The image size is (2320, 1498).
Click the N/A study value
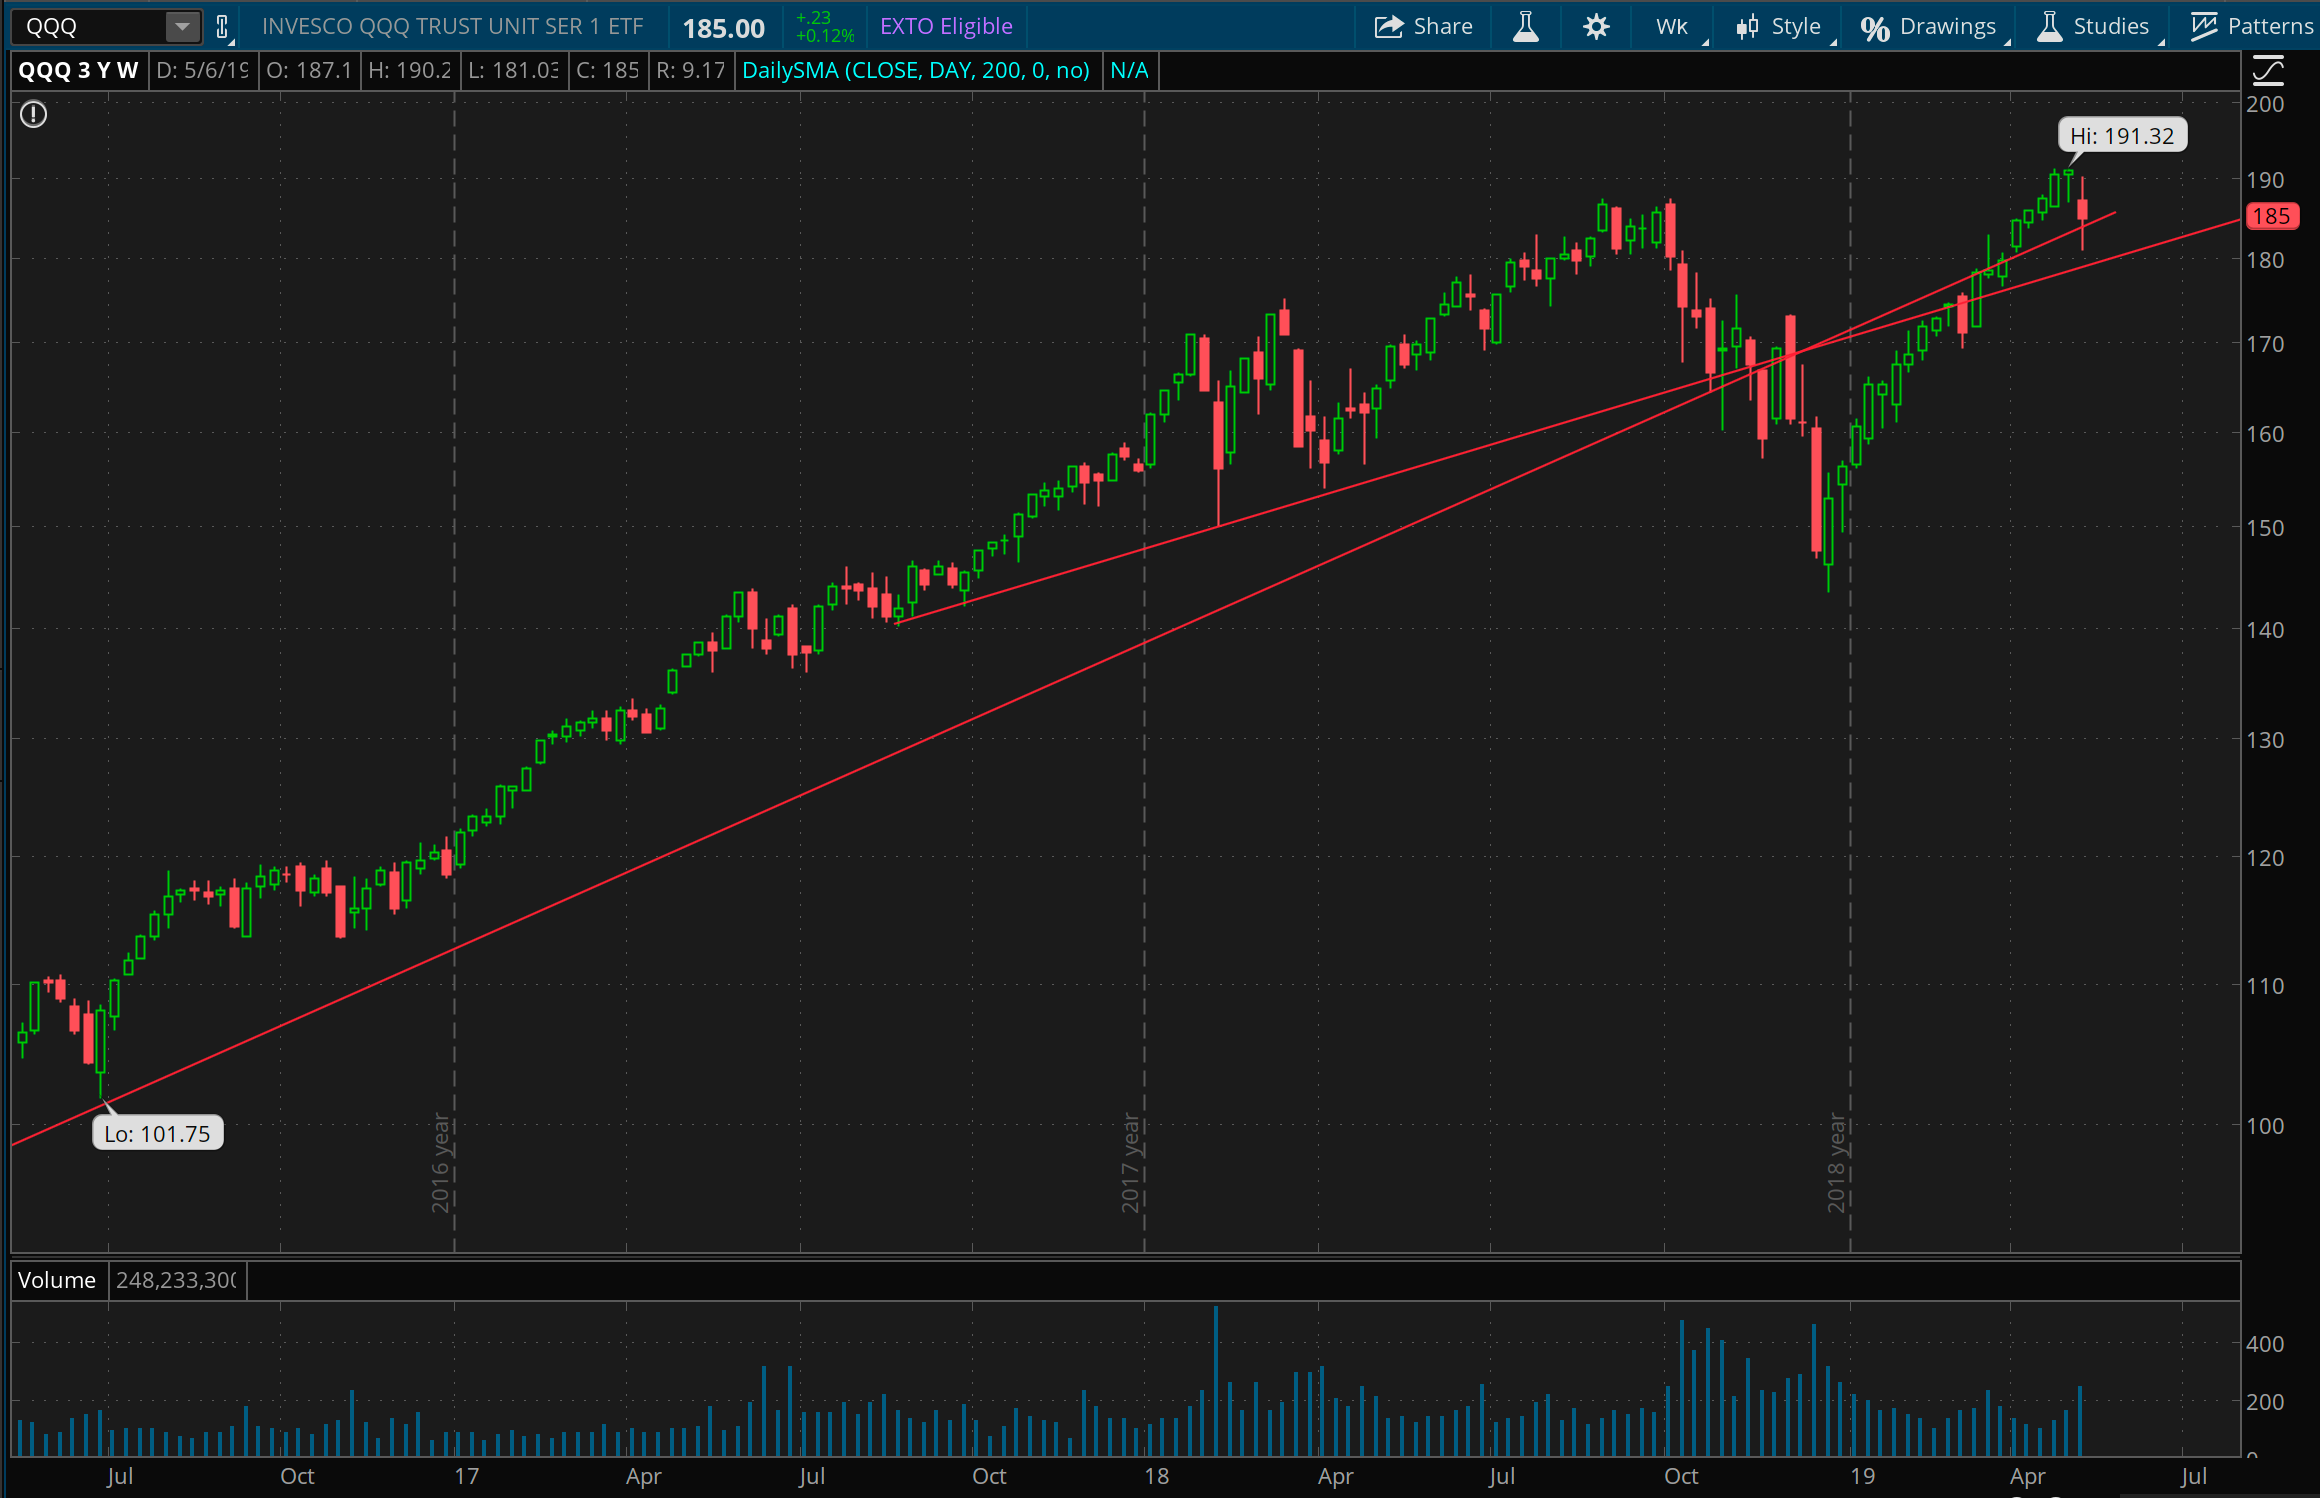[1129, 71]
